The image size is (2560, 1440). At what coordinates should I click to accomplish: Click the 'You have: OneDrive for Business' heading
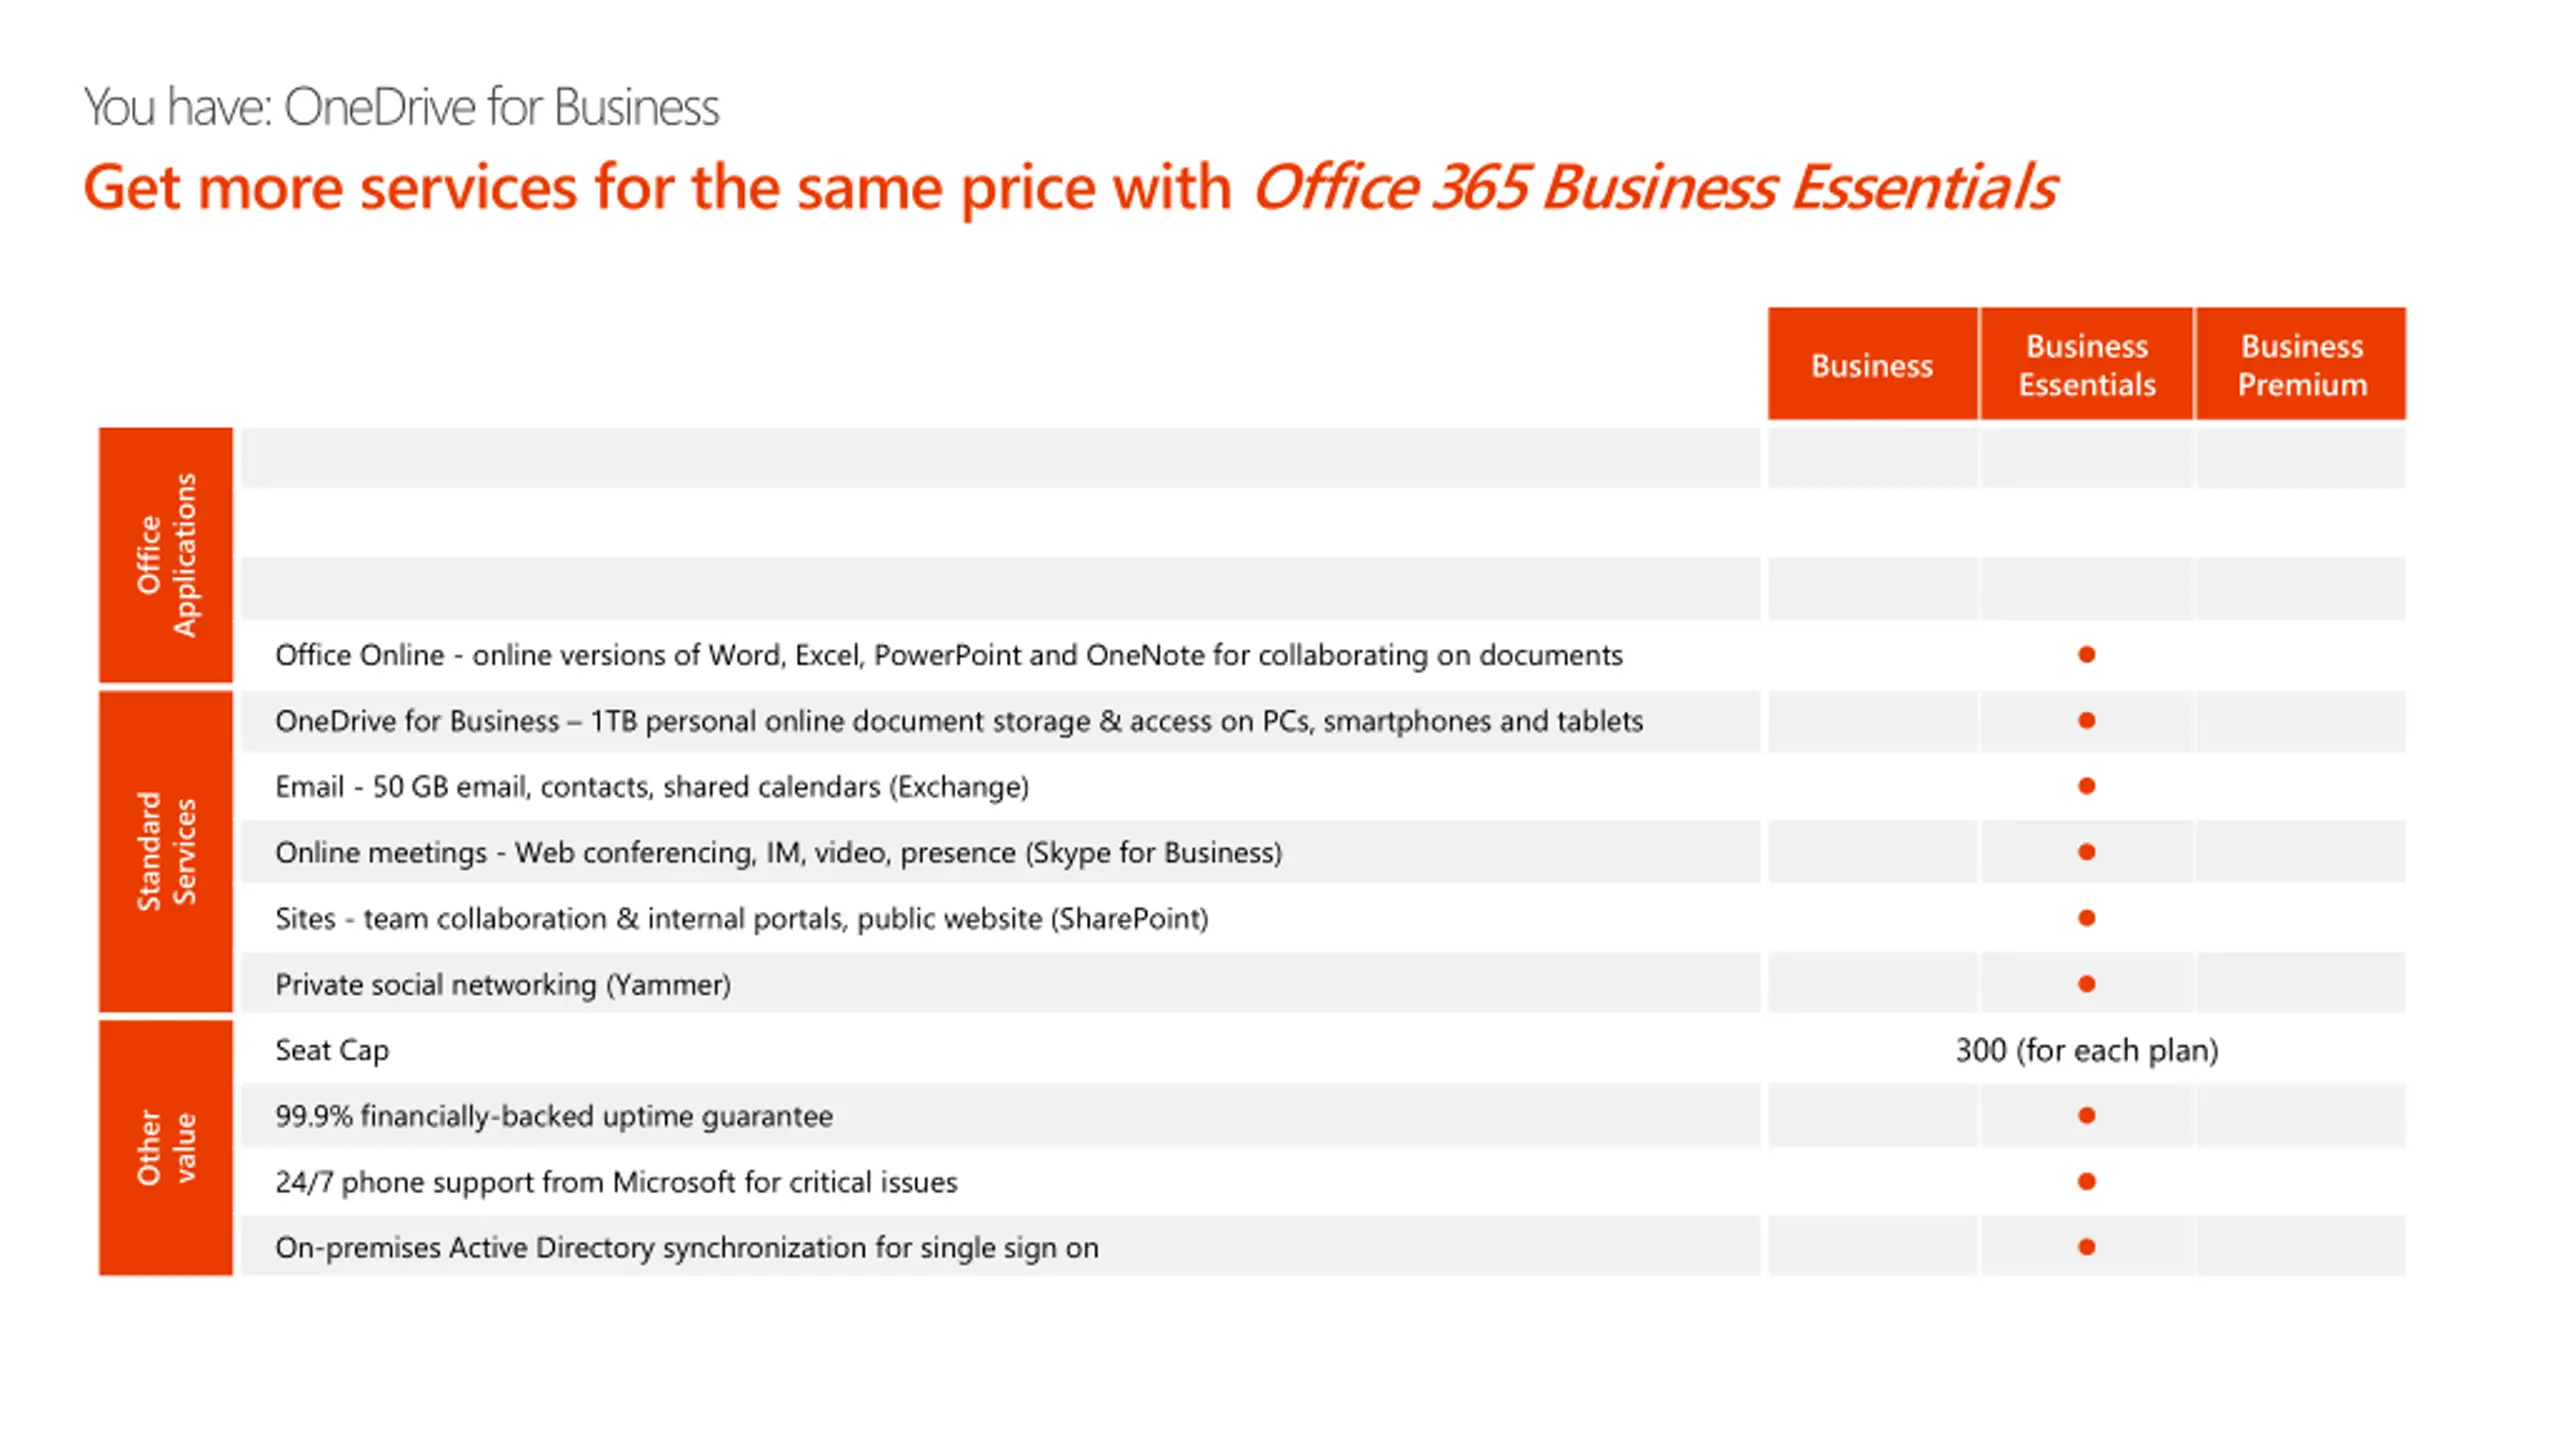click(401, 107)
